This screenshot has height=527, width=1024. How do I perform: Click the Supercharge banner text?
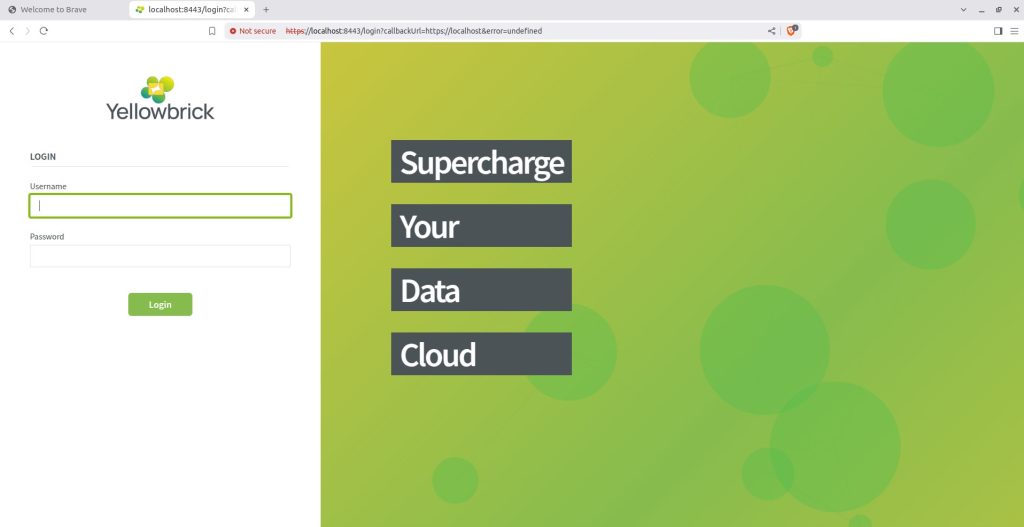coord(482,162)
